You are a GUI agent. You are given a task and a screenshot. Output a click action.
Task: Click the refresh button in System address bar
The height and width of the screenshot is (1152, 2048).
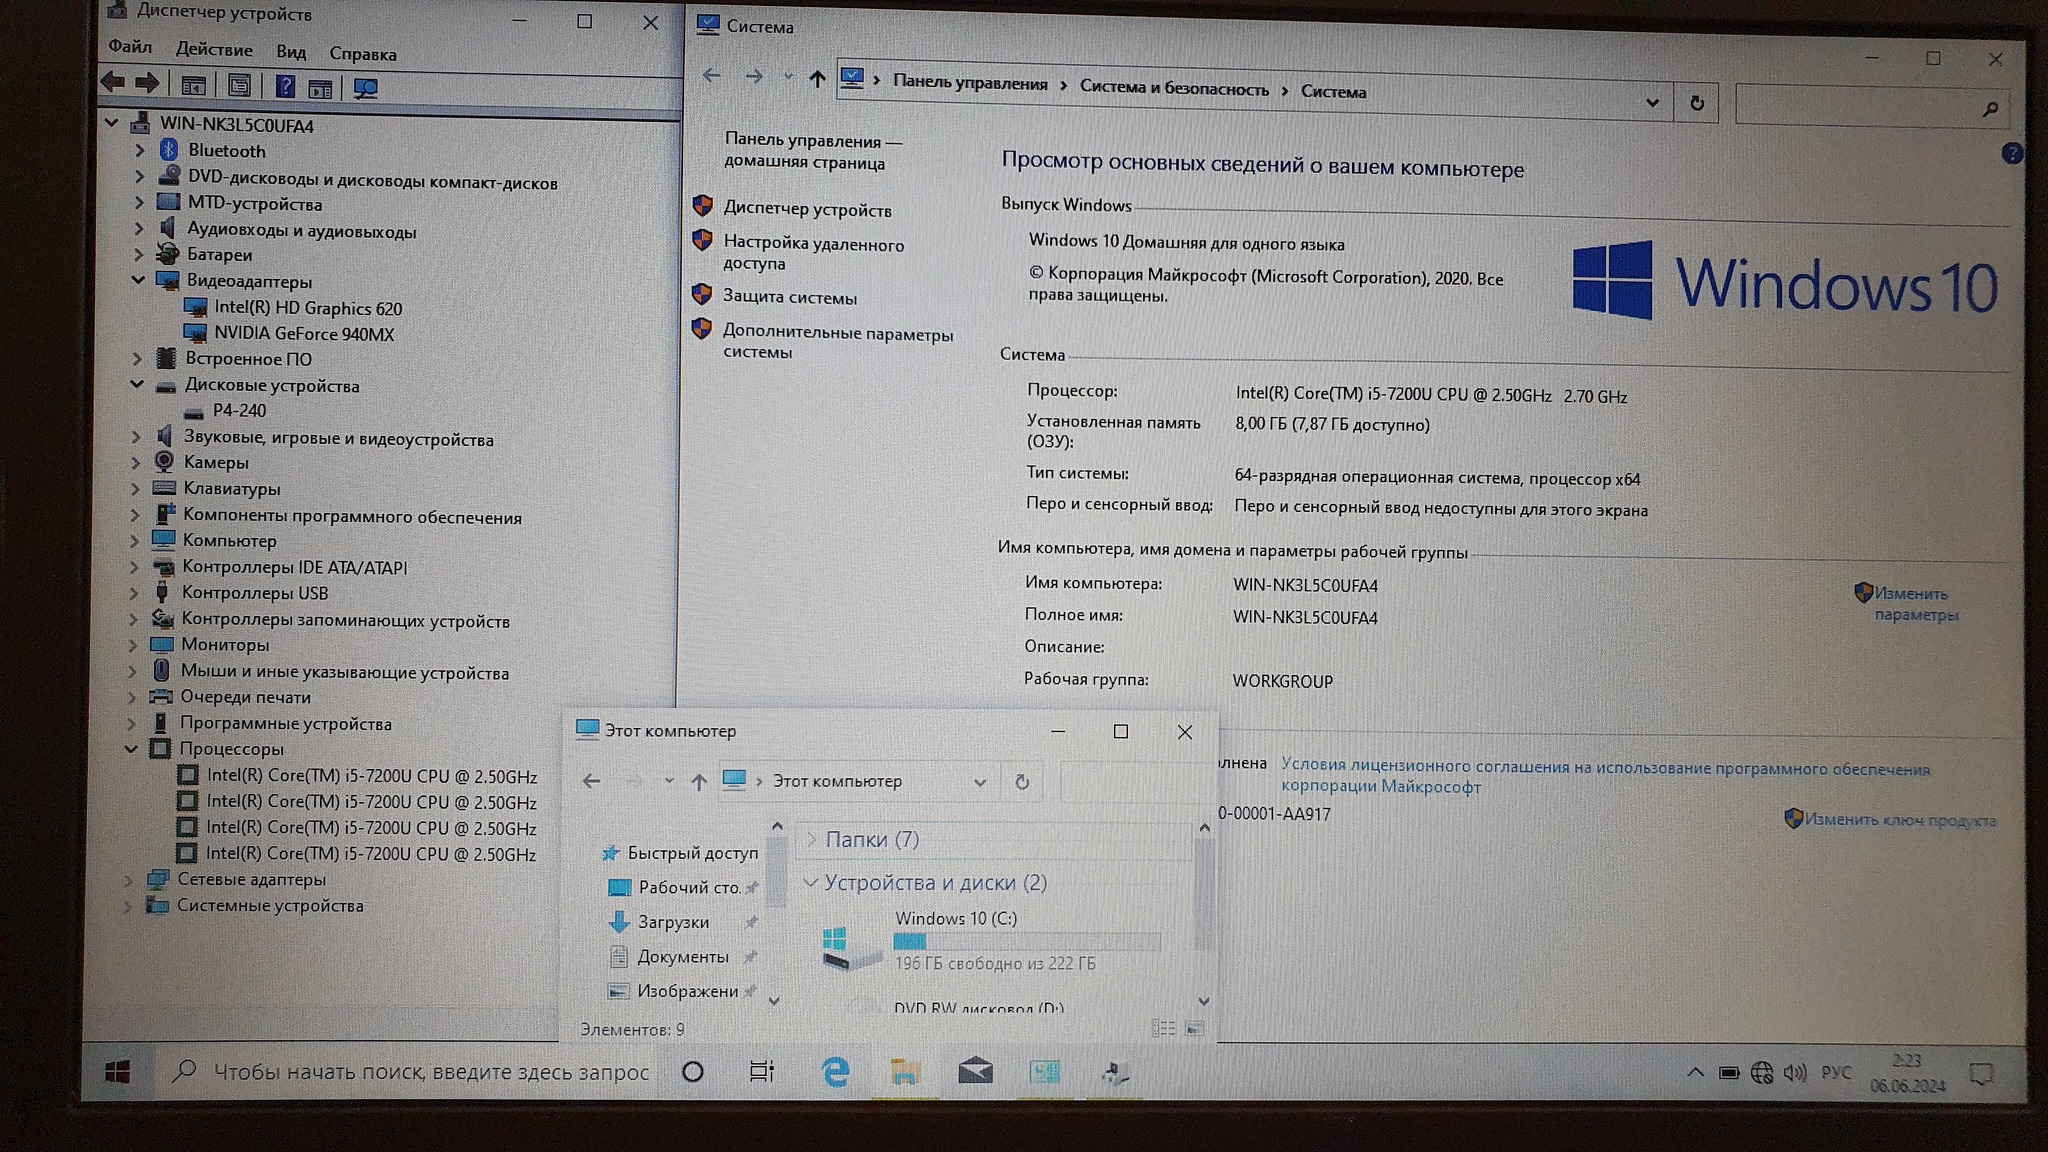(1697, 104)
